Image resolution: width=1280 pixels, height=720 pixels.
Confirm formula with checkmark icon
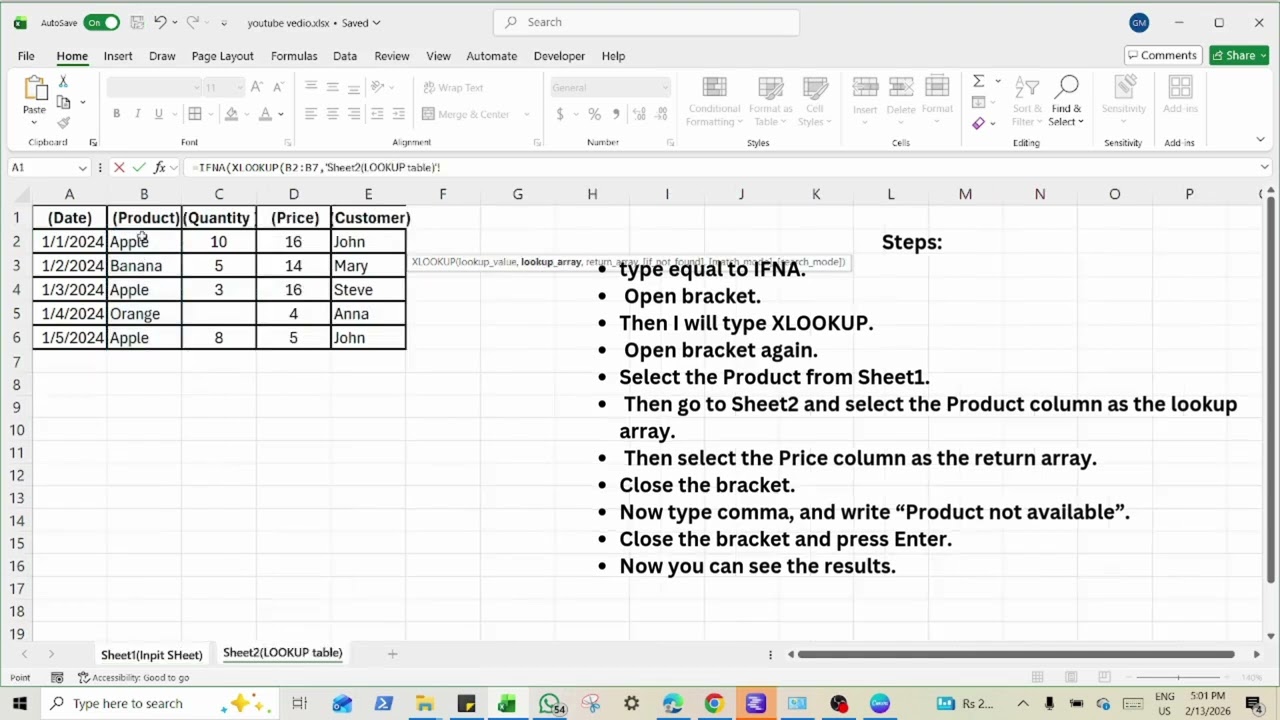pos(139,167)
